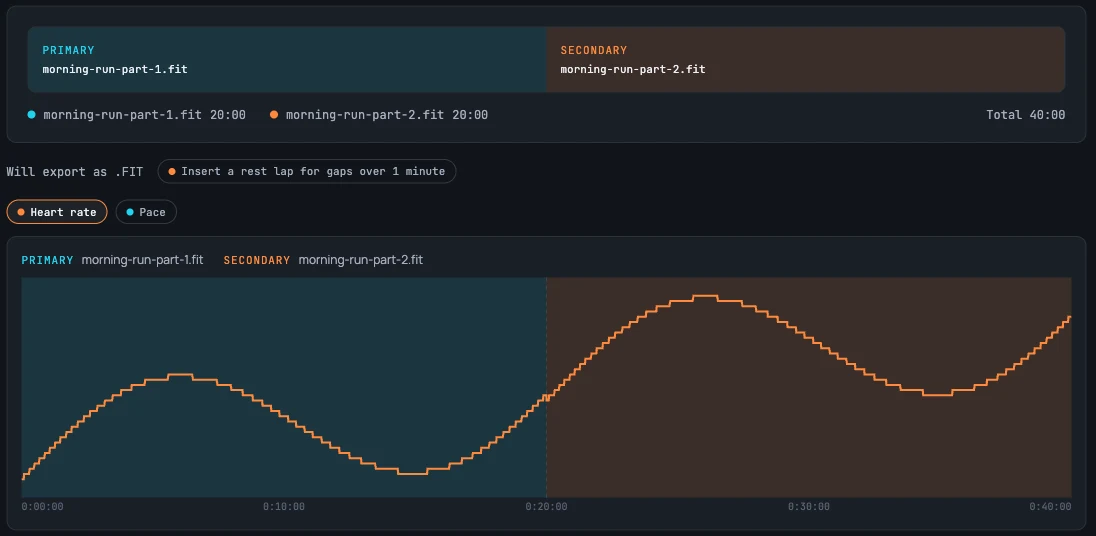Click the cyan dot inside the Pace pill
The width and height of the screenshot is (1096, 536).
[129, 212]
